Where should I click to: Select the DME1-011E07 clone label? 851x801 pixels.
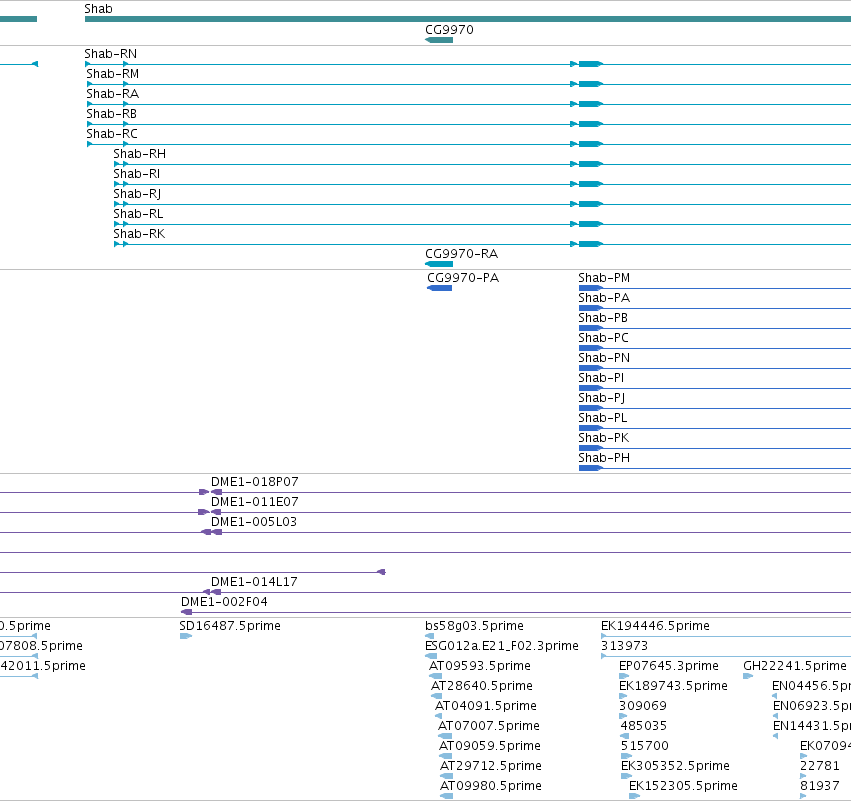tap(255, 502)
